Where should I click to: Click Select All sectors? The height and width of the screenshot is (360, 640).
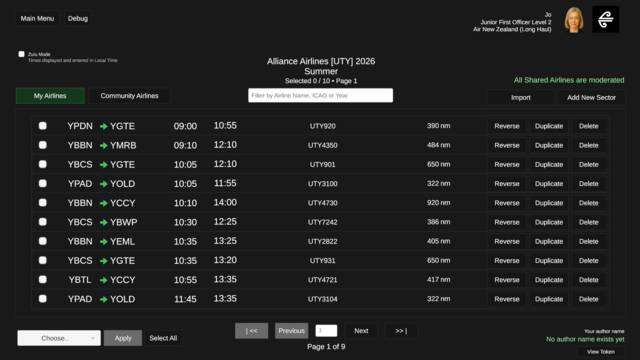point(163,338)
